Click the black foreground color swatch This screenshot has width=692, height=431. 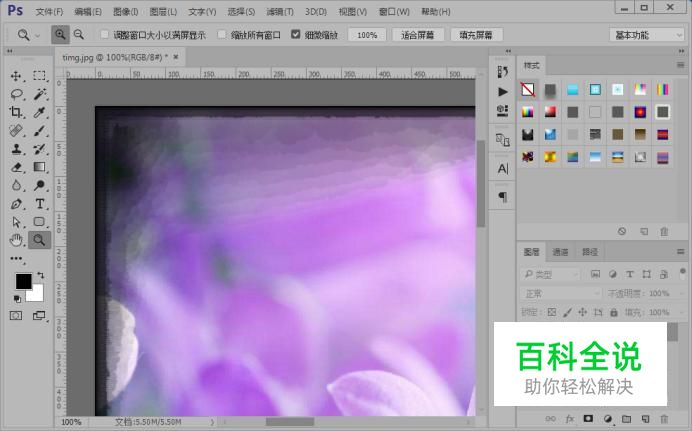22,280
